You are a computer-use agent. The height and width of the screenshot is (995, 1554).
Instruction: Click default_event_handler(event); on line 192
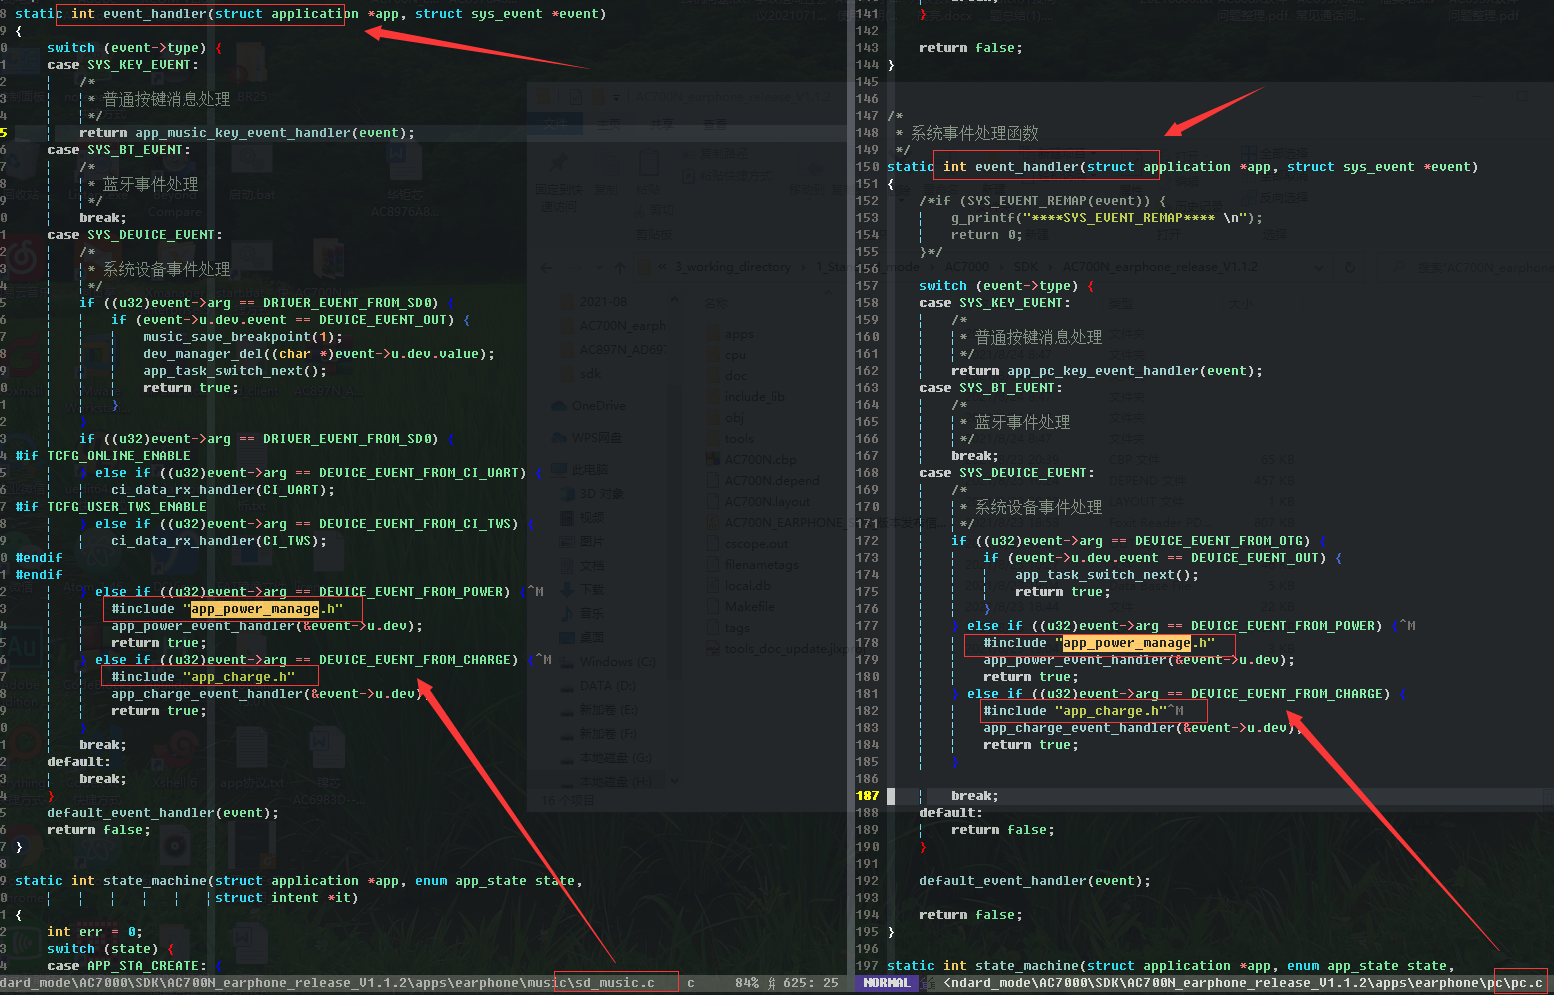point(1035,881)
